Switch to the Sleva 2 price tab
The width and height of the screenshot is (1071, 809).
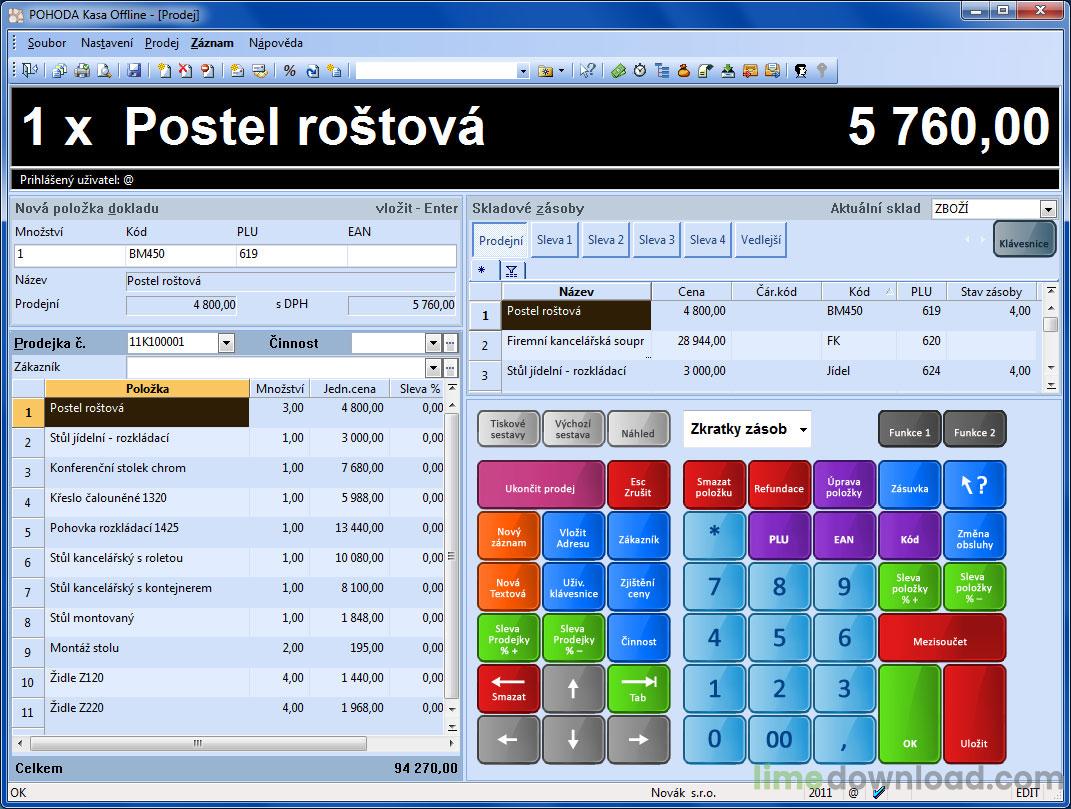point(605,239)
